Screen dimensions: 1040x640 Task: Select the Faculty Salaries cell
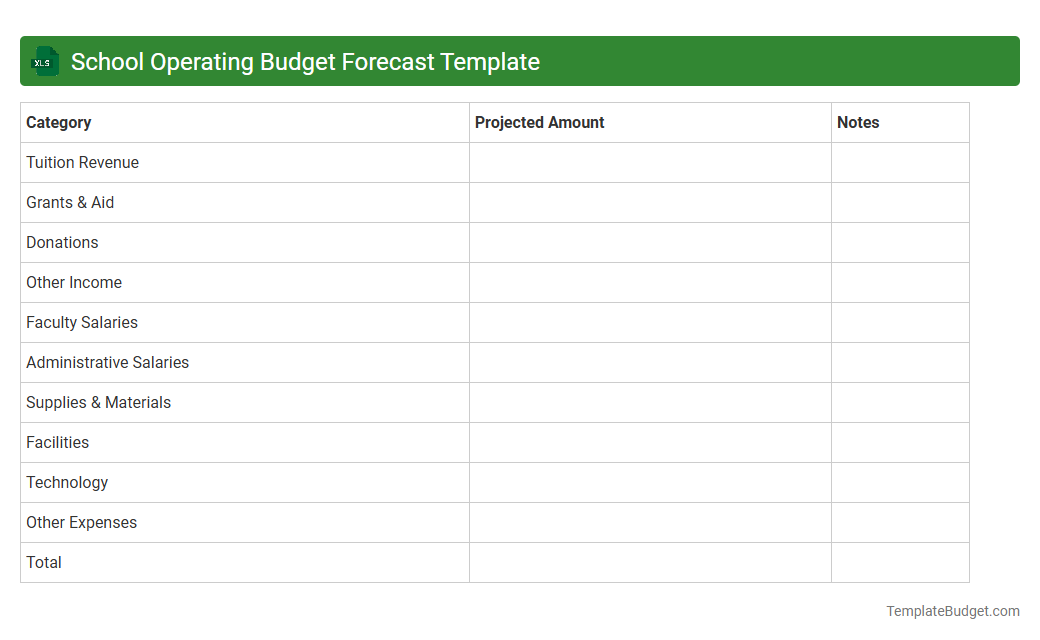[82, 322]
